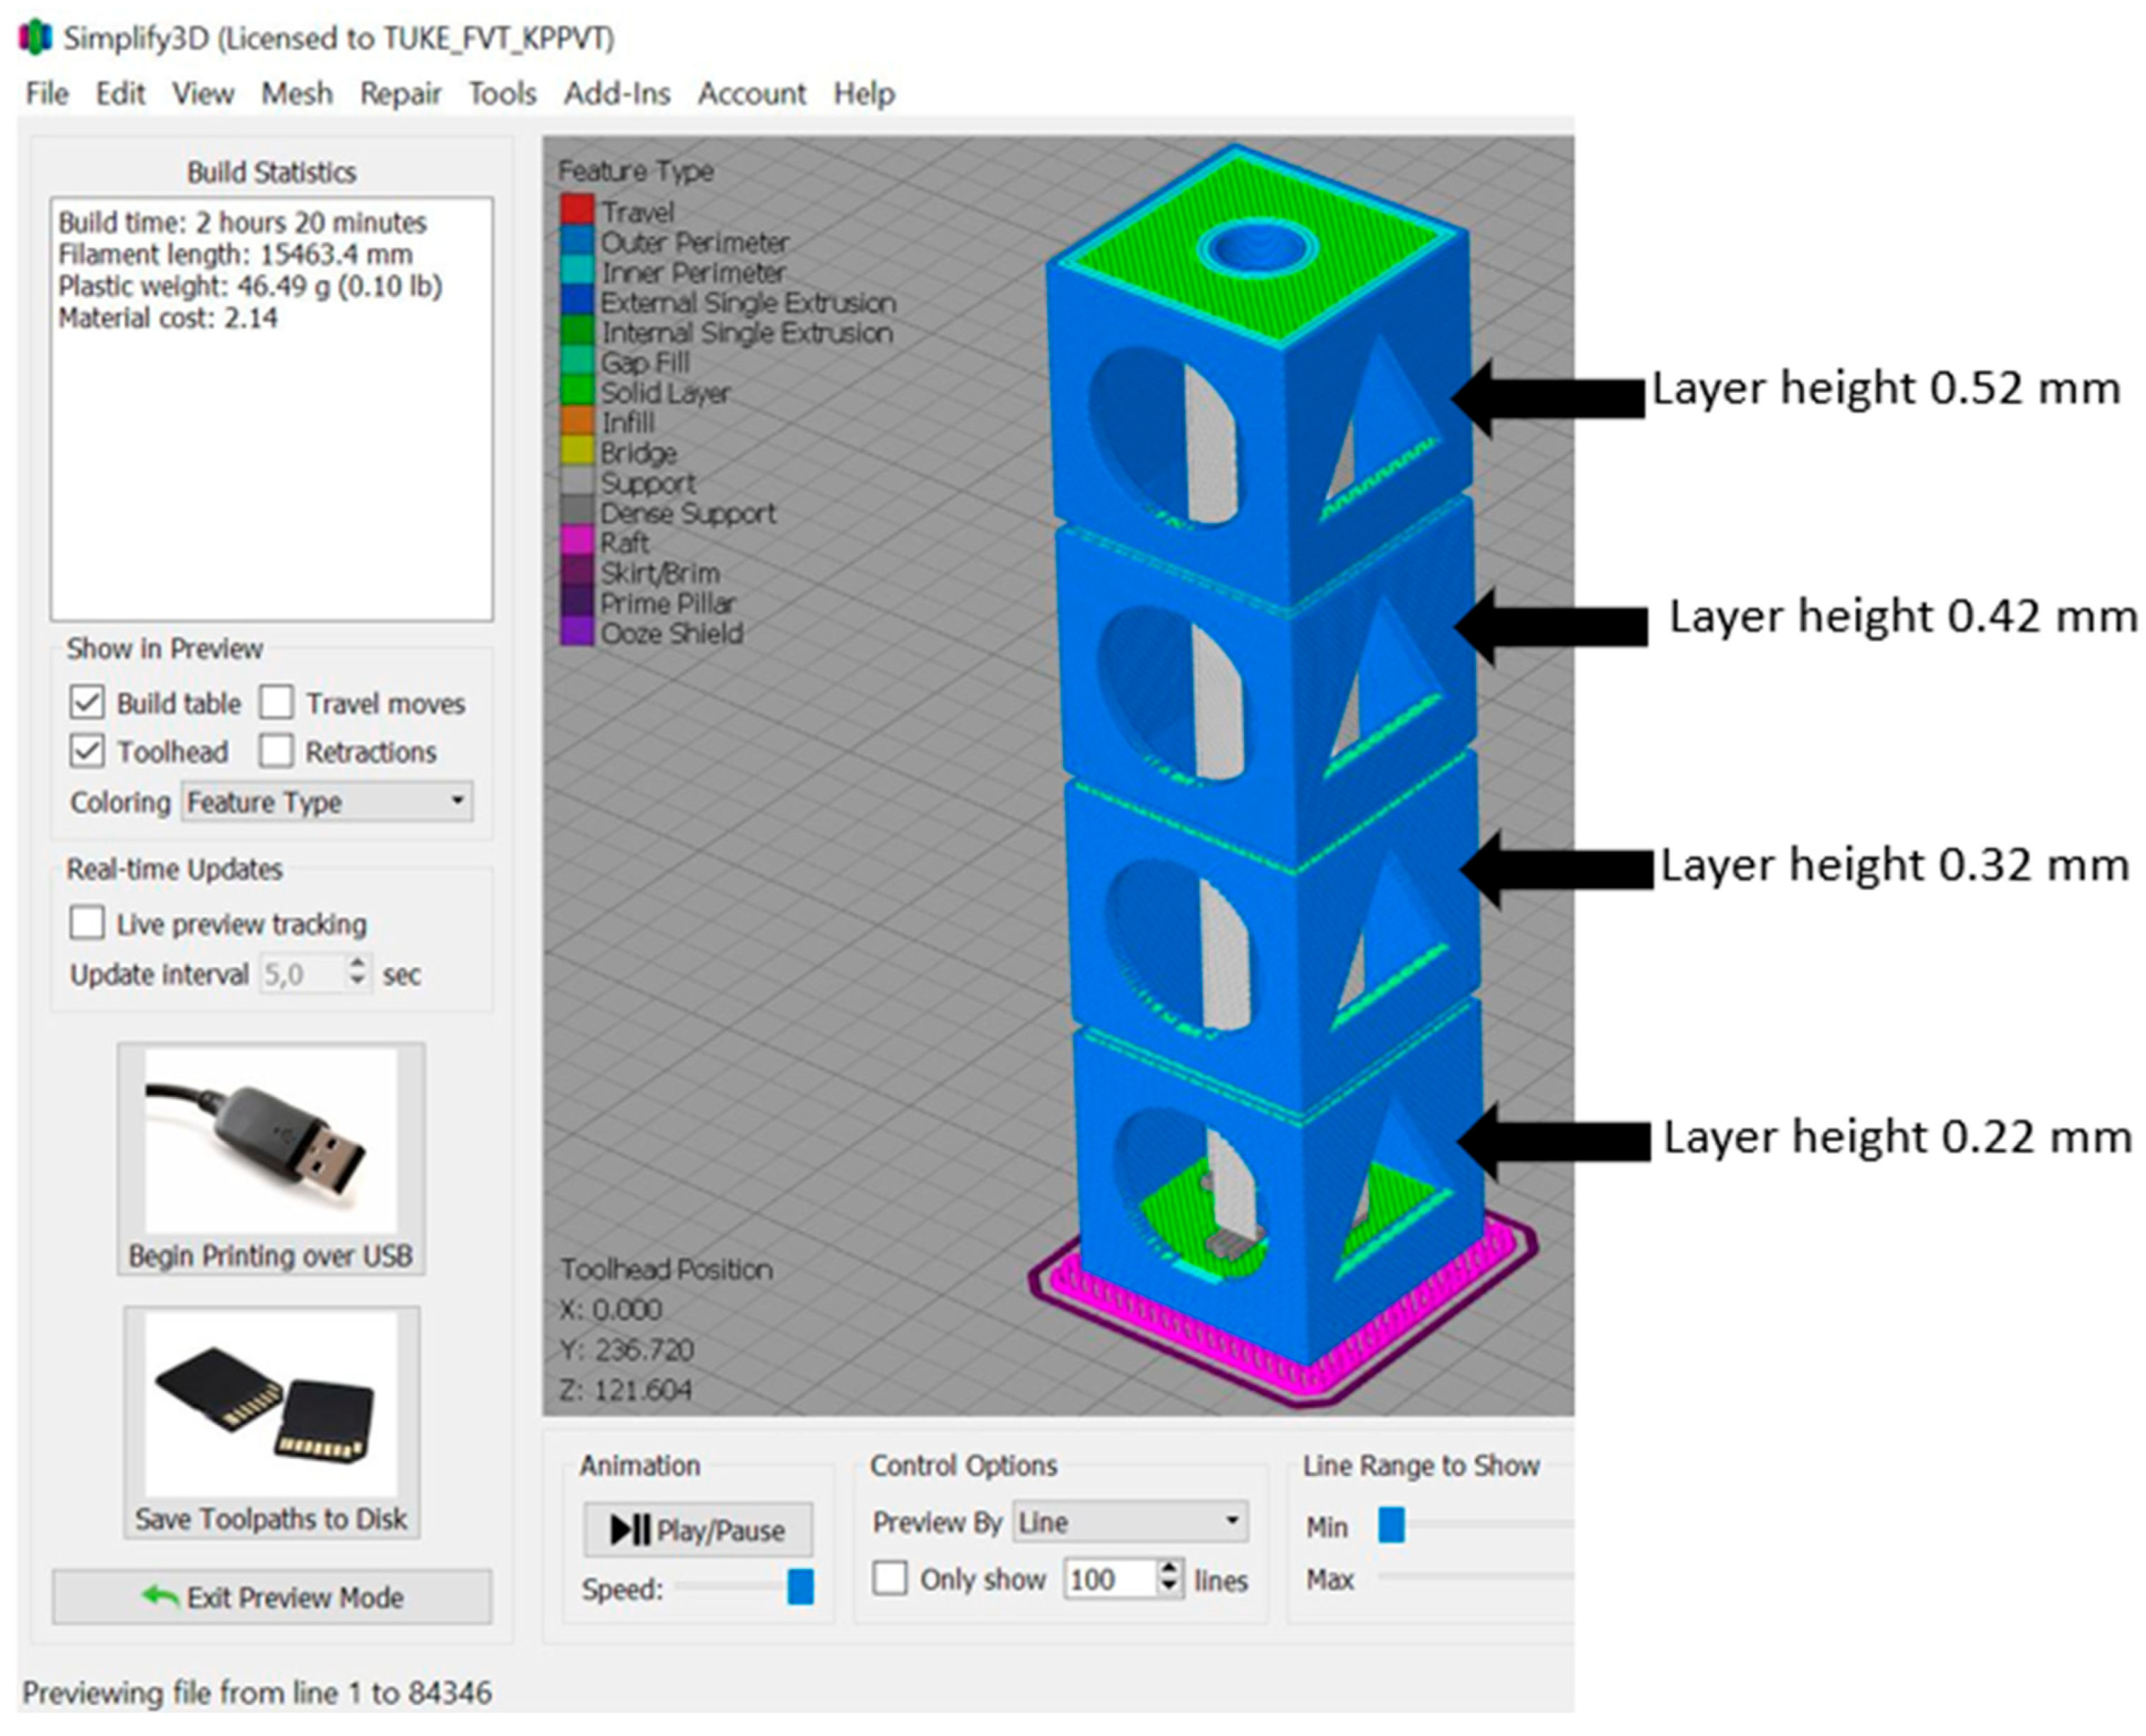Click the Min line range slider handle

[x=1391, y=1526]
